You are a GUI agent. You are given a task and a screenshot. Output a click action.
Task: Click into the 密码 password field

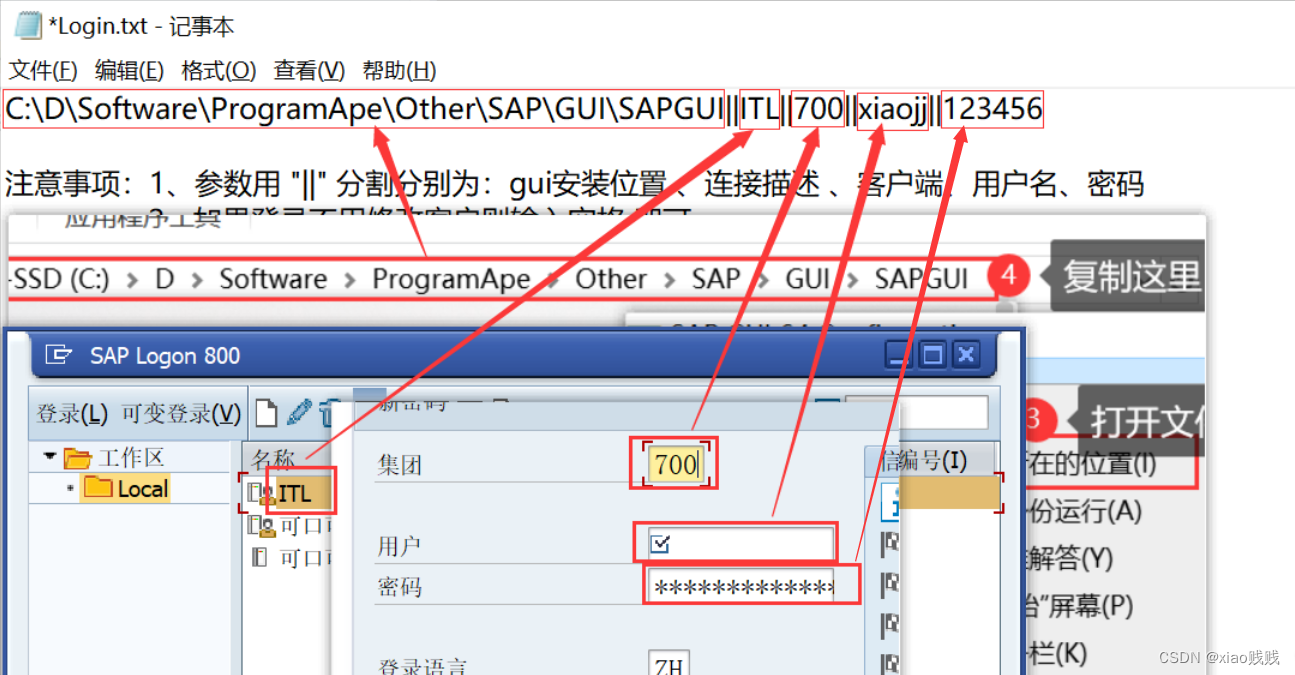point(740,588)
